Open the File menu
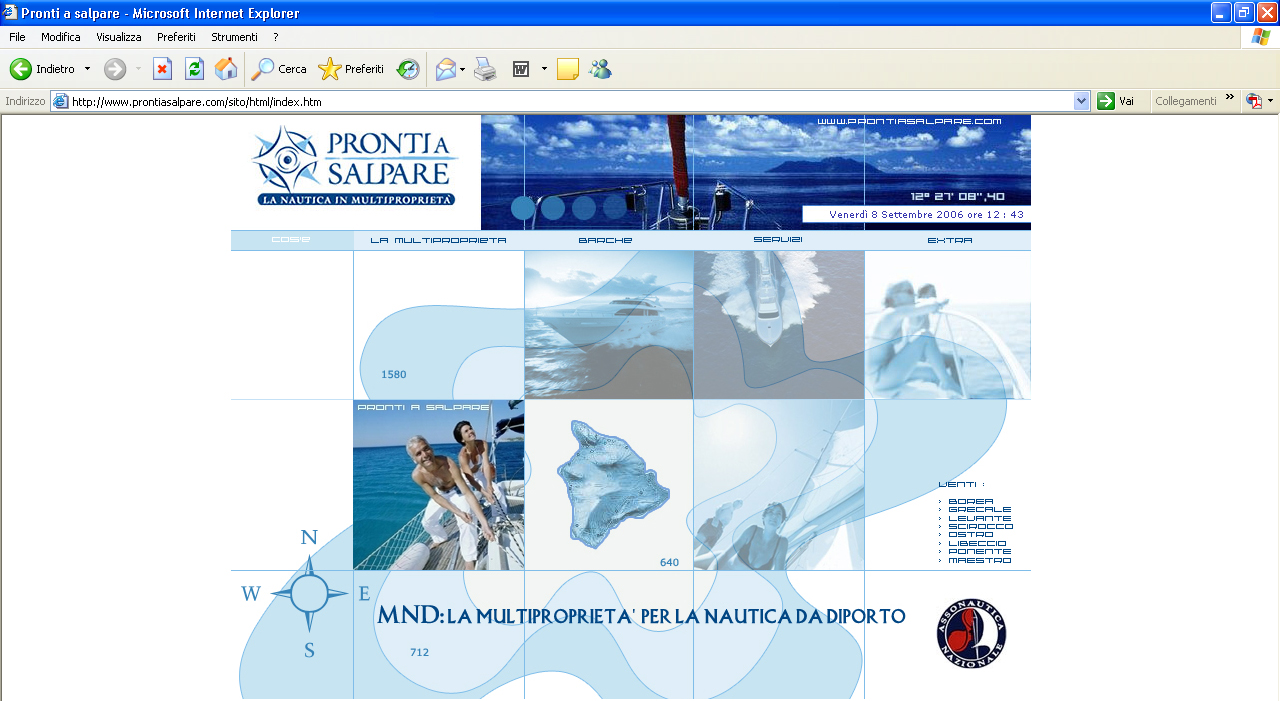This screenshot has height=701, width=1280. pyautogui.click(x=17, y=37)
